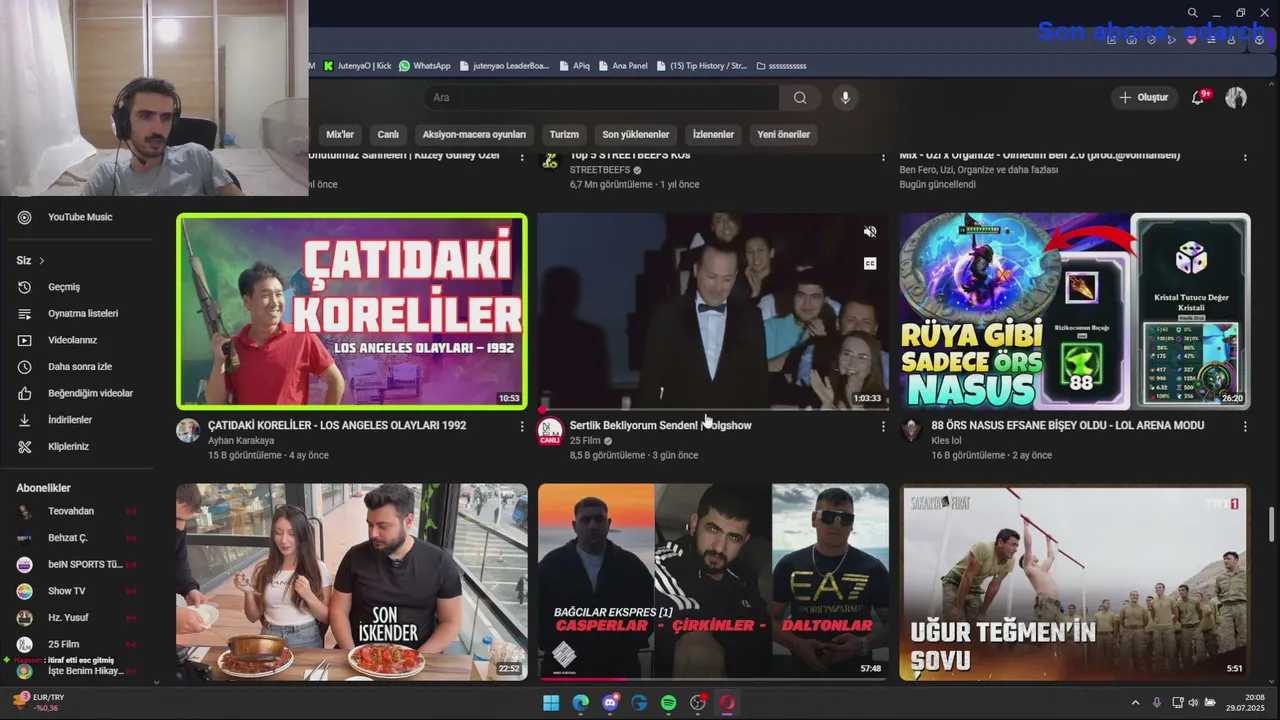Select the İzlenenler filter chip
The image size is (1280, 720).
point(713,134)
